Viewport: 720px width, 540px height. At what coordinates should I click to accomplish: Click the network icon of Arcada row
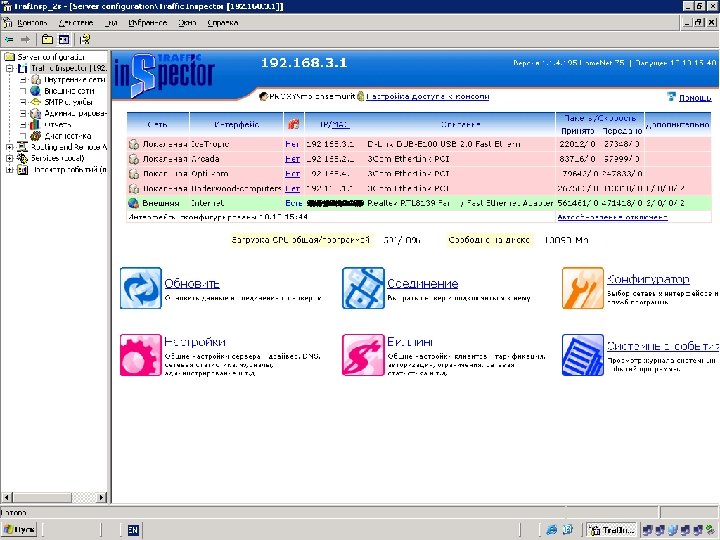(x=134, y=159)
